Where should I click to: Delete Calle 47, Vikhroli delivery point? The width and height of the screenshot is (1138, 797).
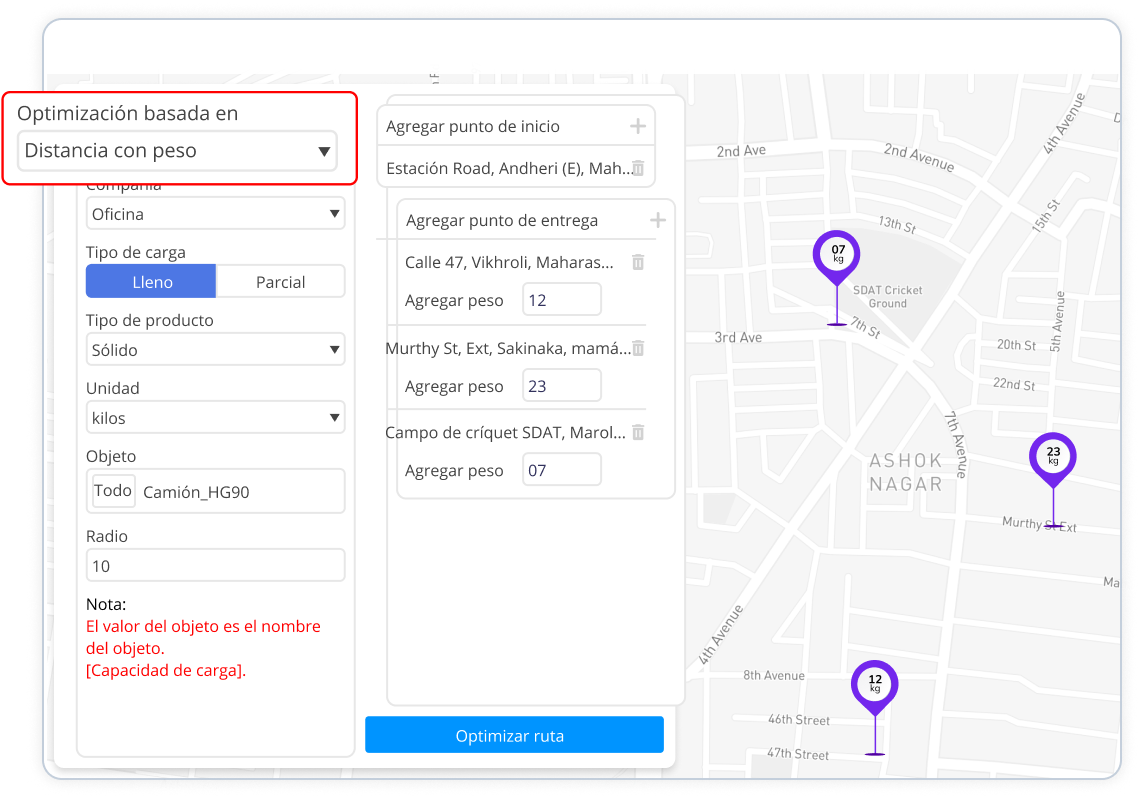638,262
